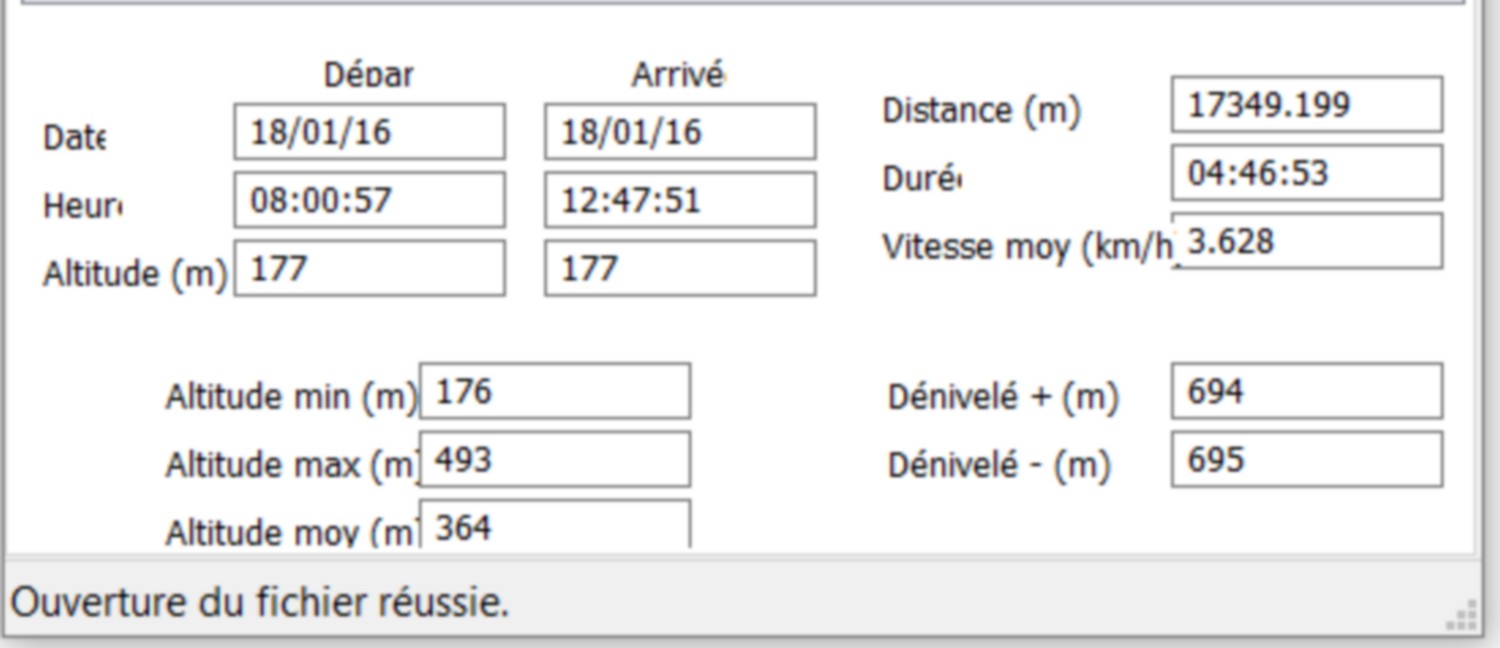Select the Distance (m) value field
The height and width of the screenshot is (648, 1500).
[1307, 104]
